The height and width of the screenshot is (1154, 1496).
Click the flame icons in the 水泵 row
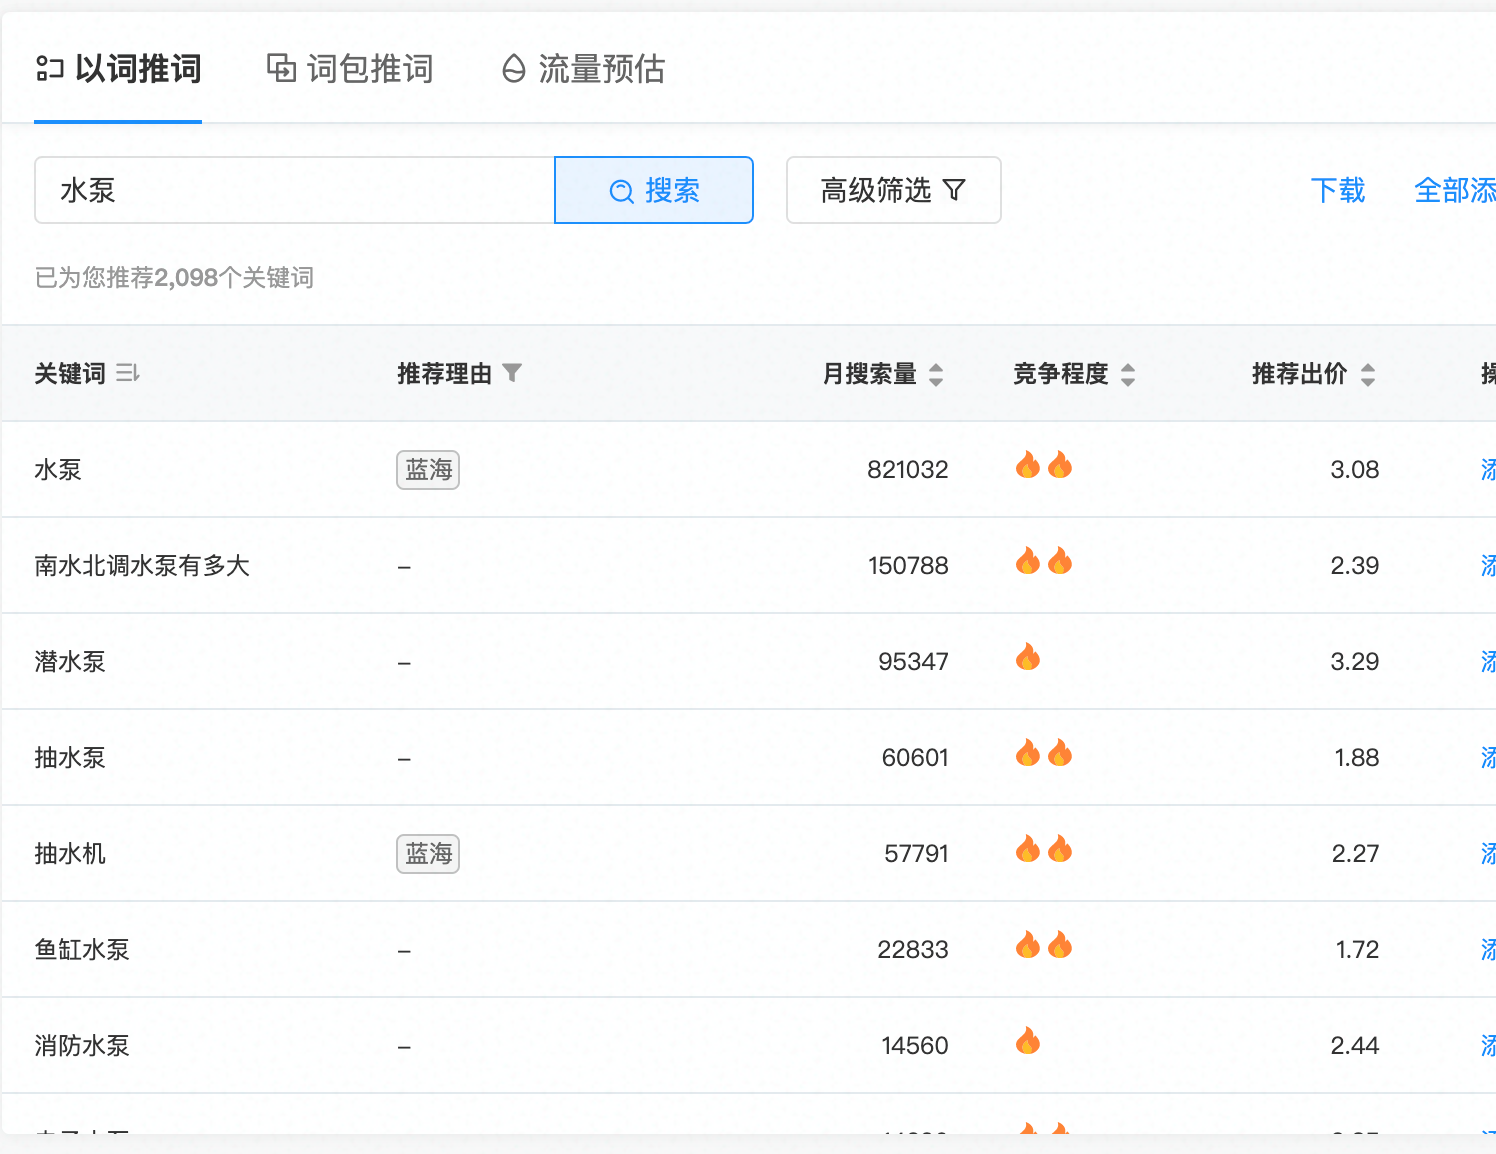tap(1043, 466)
